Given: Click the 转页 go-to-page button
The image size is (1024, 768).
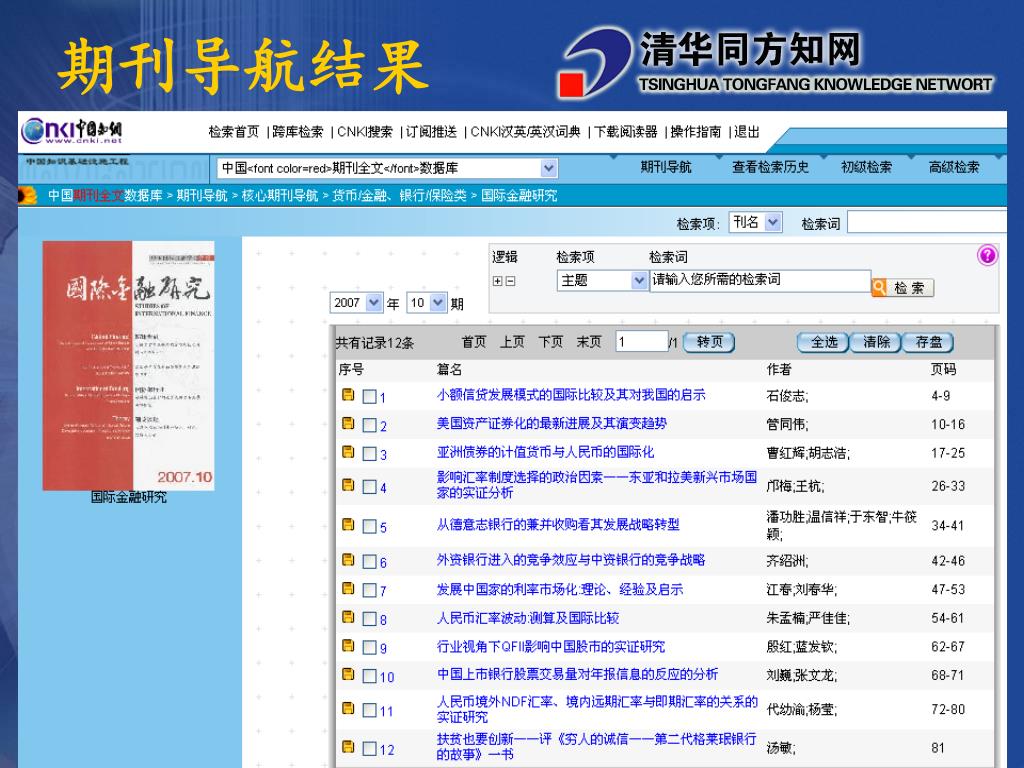Looking at the screenshot, I should pyautogui.click(x=709, y=342).
